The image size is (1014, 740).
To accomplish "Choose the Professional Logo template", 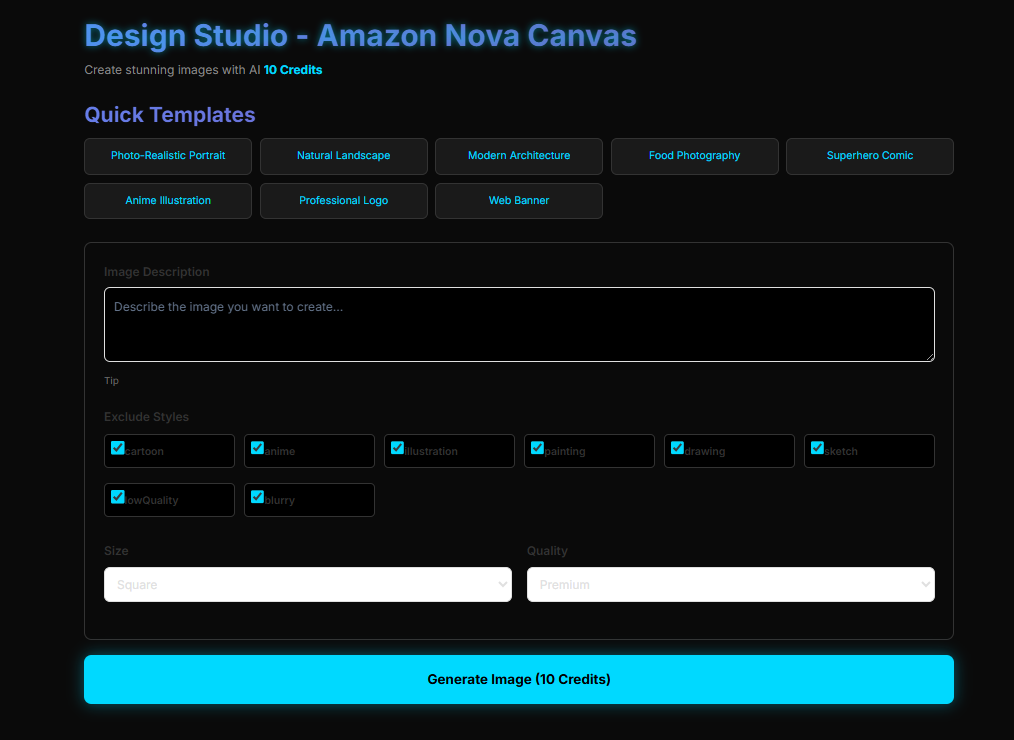I will 343,201.
